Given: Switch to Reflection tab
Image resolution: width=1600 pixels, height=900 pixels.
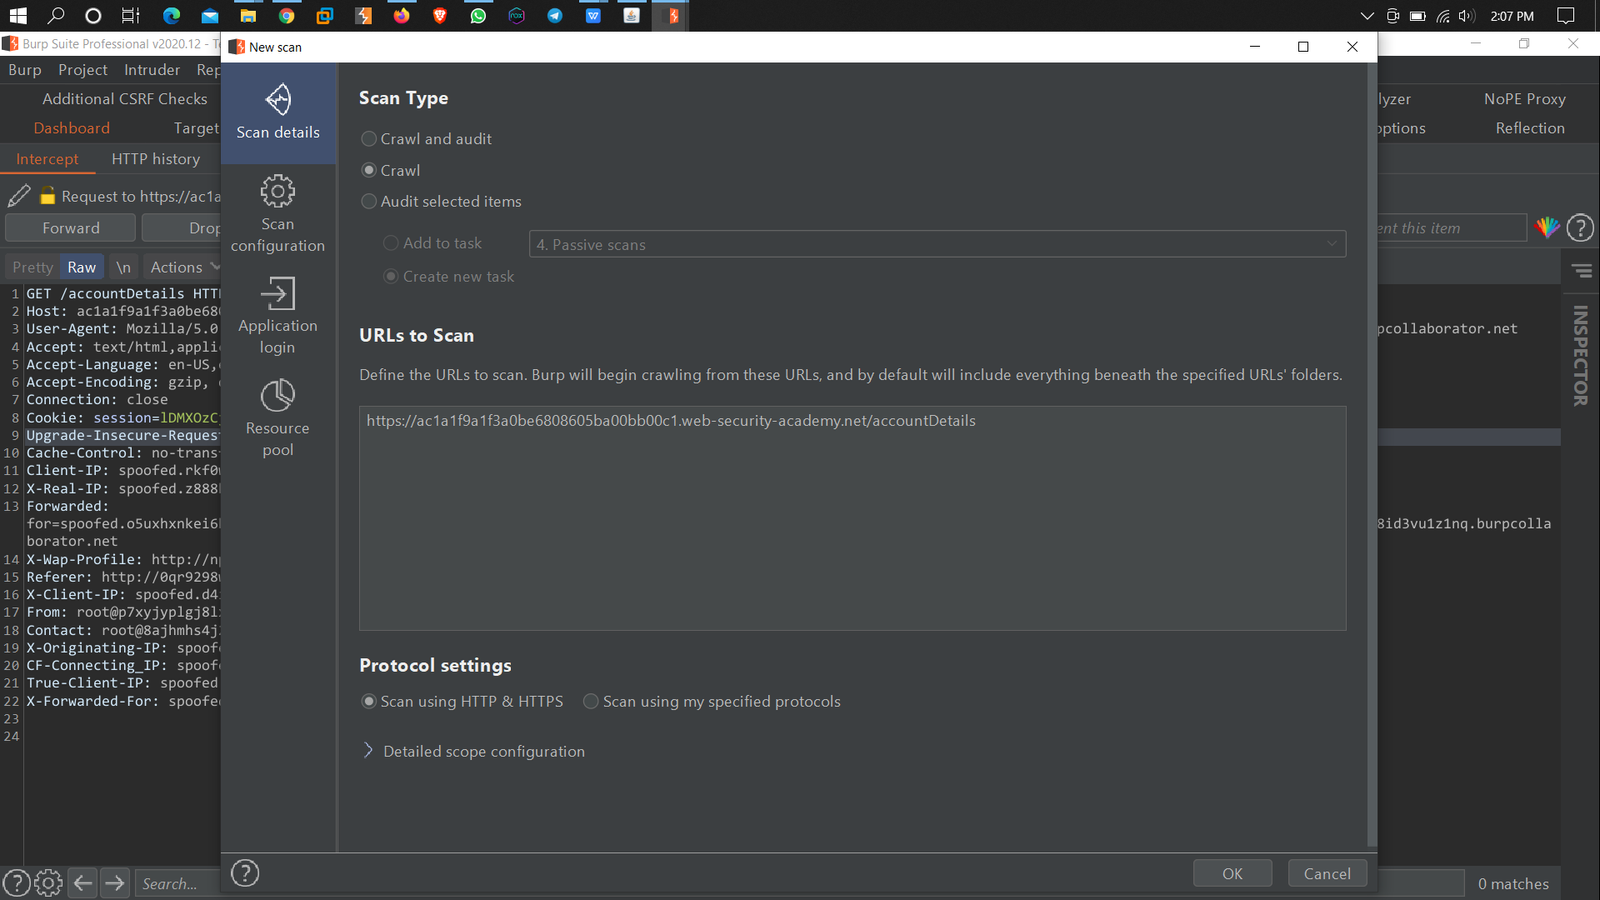Looking at the screenshot, I should tap(1530, 128).
